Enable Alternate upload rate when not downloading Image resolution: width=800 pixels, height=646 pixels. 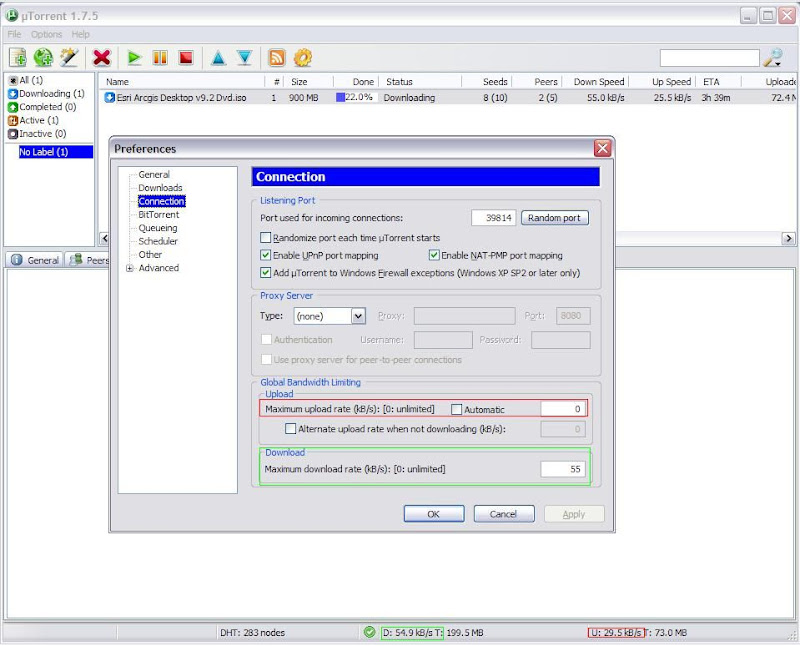point(290,429)
